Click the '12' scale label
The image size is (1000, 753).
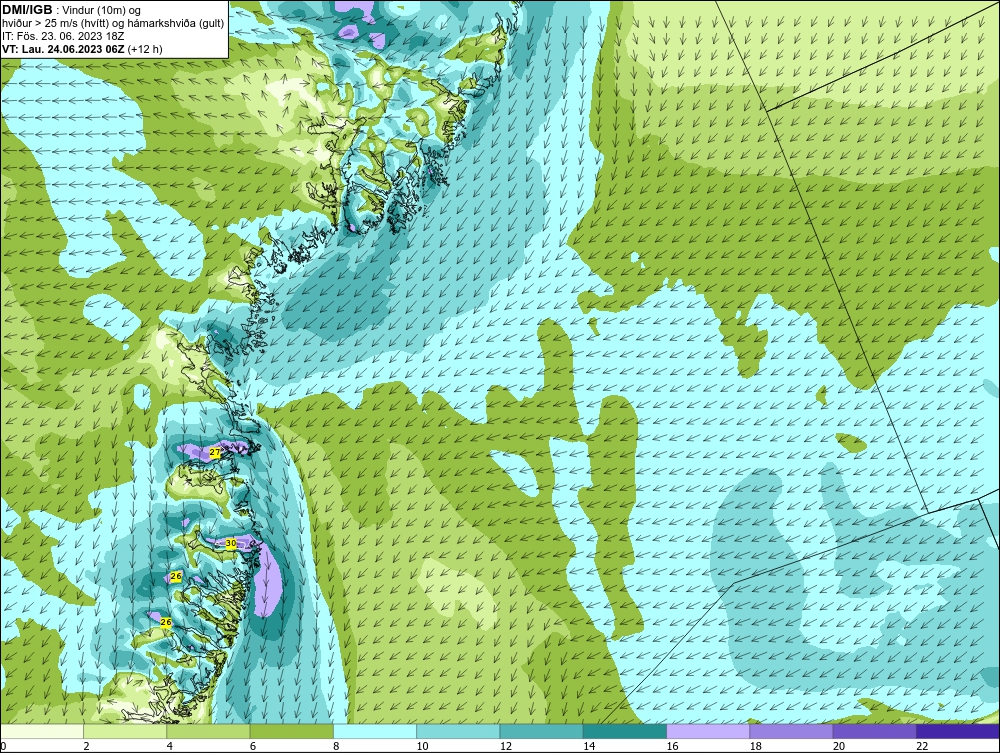(506, 746)
